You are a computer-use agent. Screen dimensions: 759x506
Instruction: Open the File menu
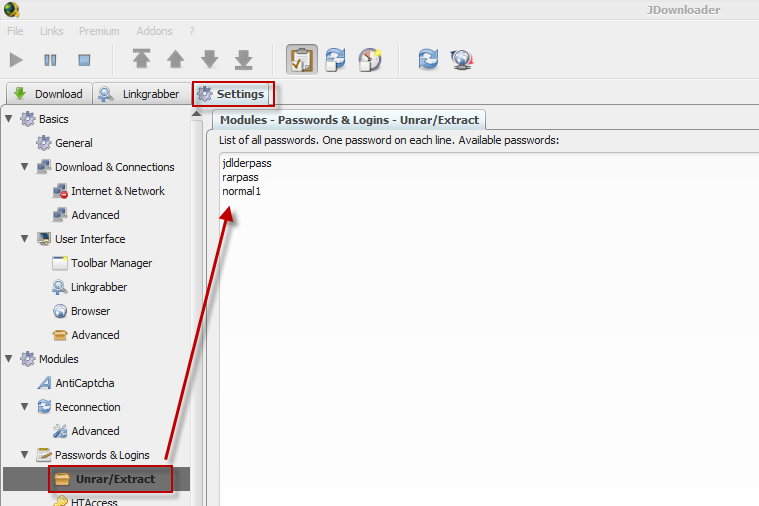tap(15, 31)
